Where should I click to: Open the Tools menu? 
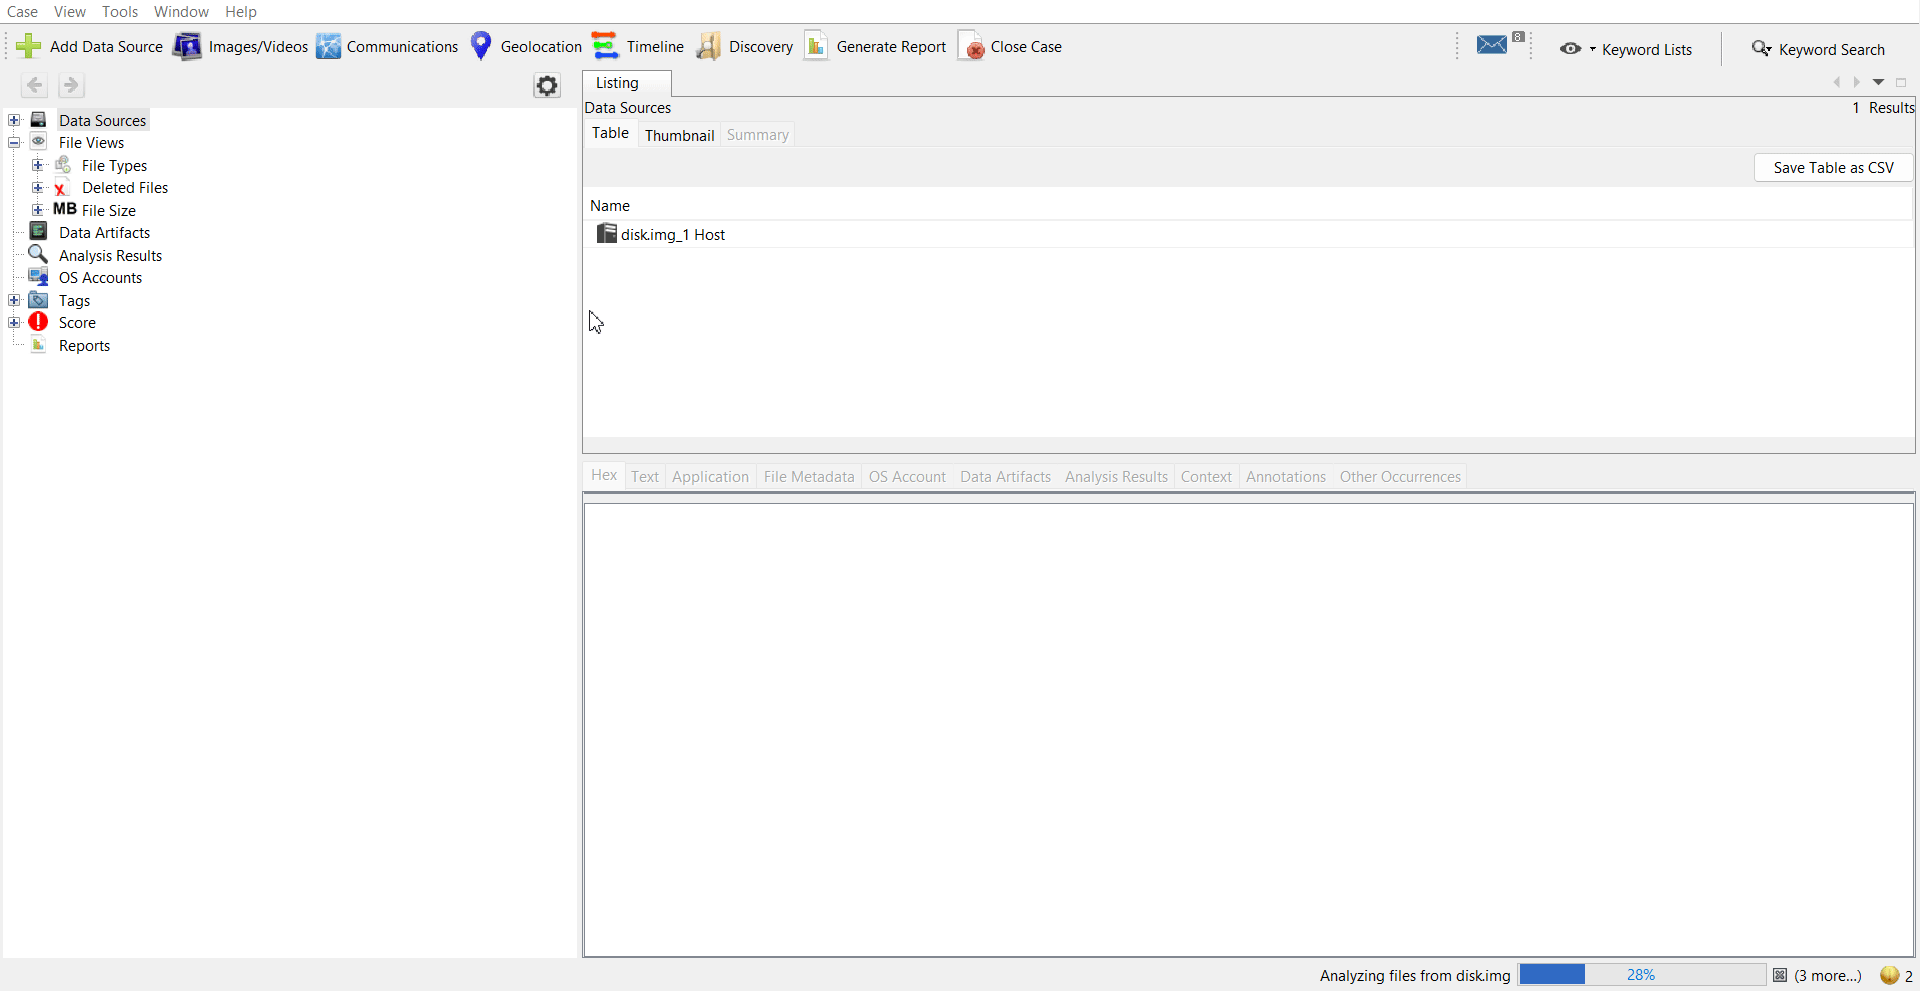click(x=120, y=11)
